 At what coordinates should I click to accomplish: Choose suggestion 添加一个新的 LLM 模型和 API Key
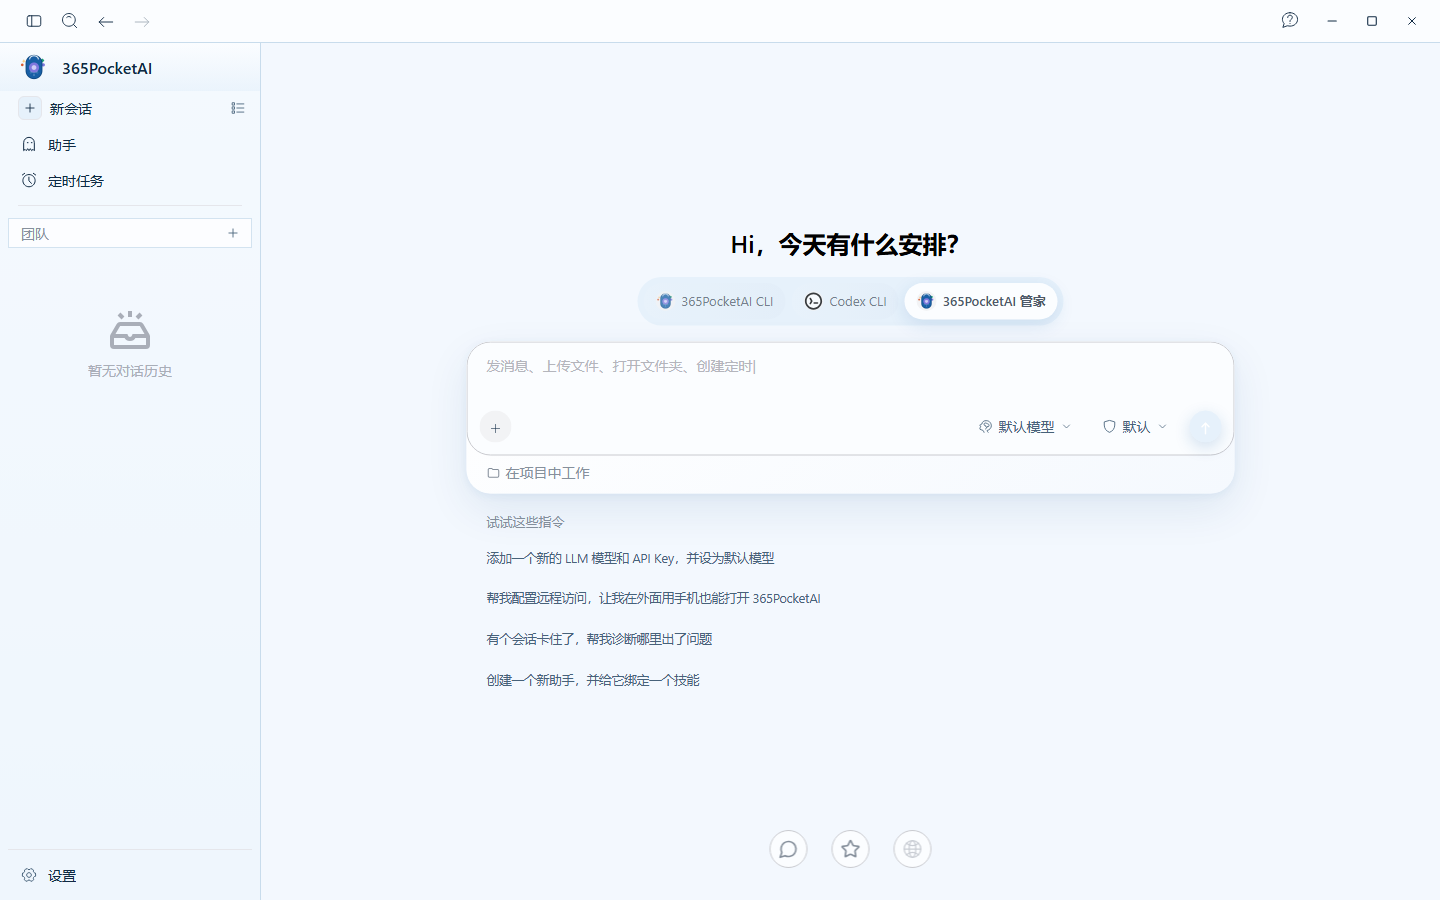click(630, 558)
